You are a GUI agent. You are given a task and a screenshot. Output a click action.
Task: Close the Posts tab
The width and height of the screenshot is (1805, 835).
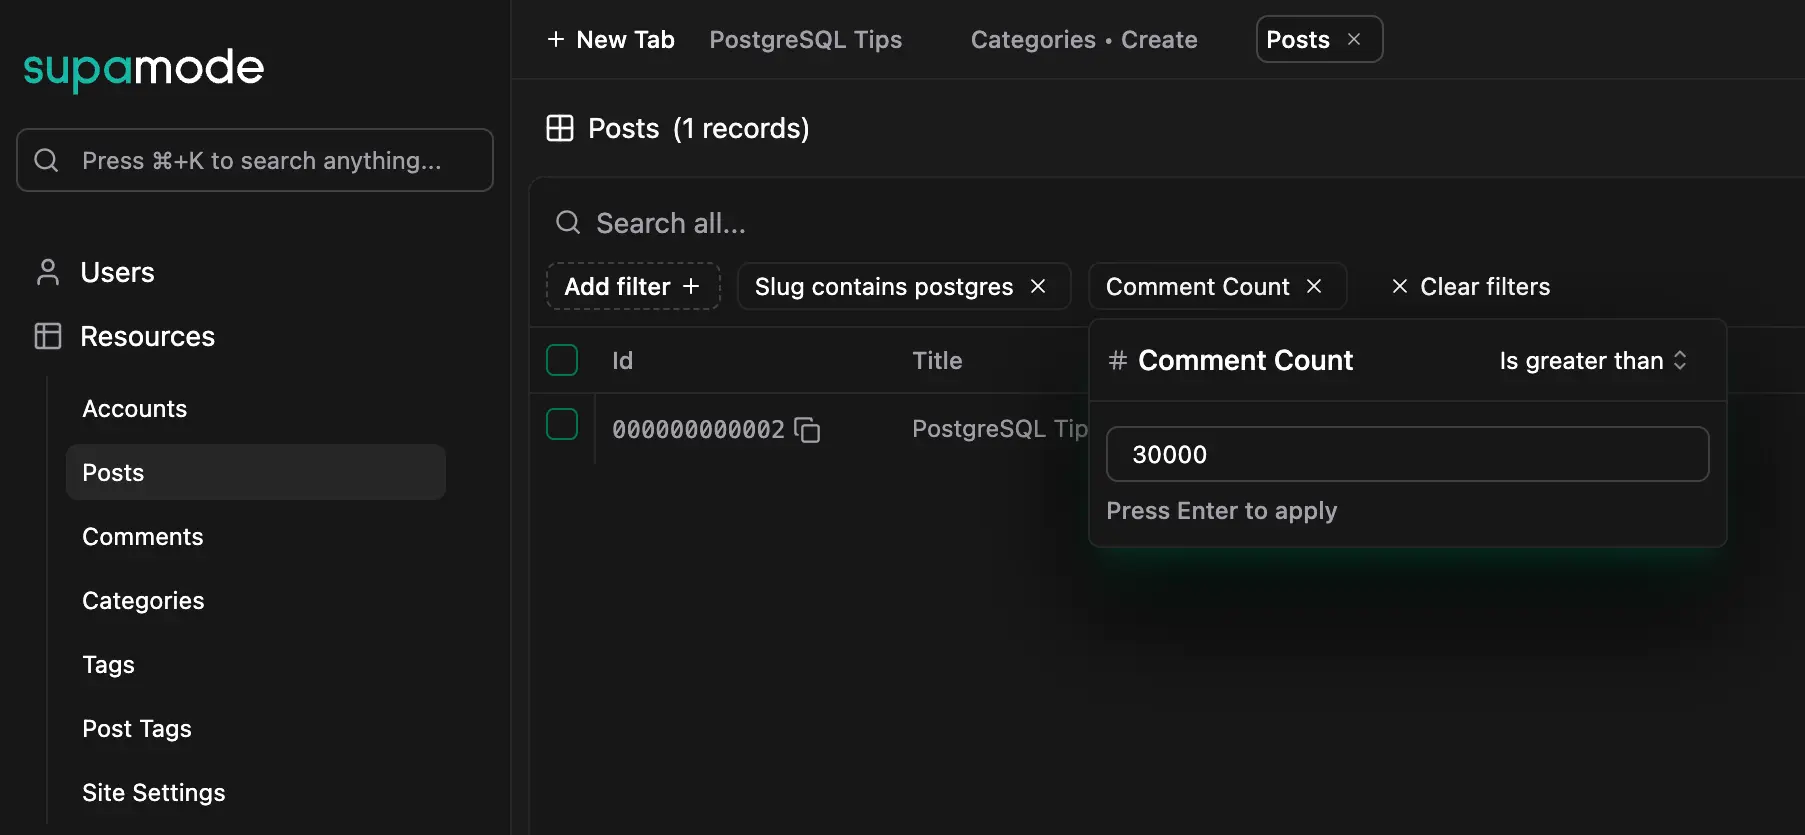(1354, 39)
